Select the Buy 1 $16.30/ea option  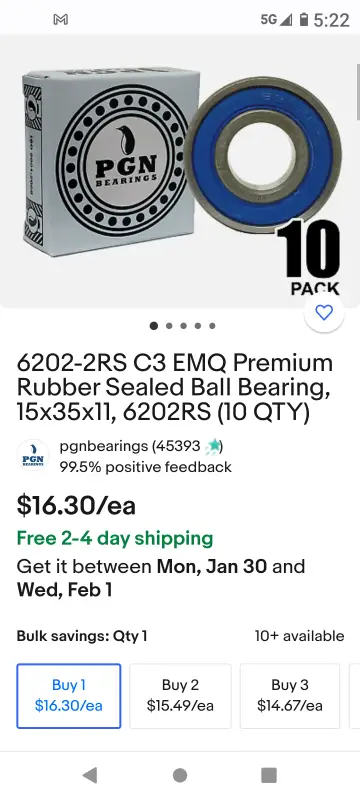(69, 696)
